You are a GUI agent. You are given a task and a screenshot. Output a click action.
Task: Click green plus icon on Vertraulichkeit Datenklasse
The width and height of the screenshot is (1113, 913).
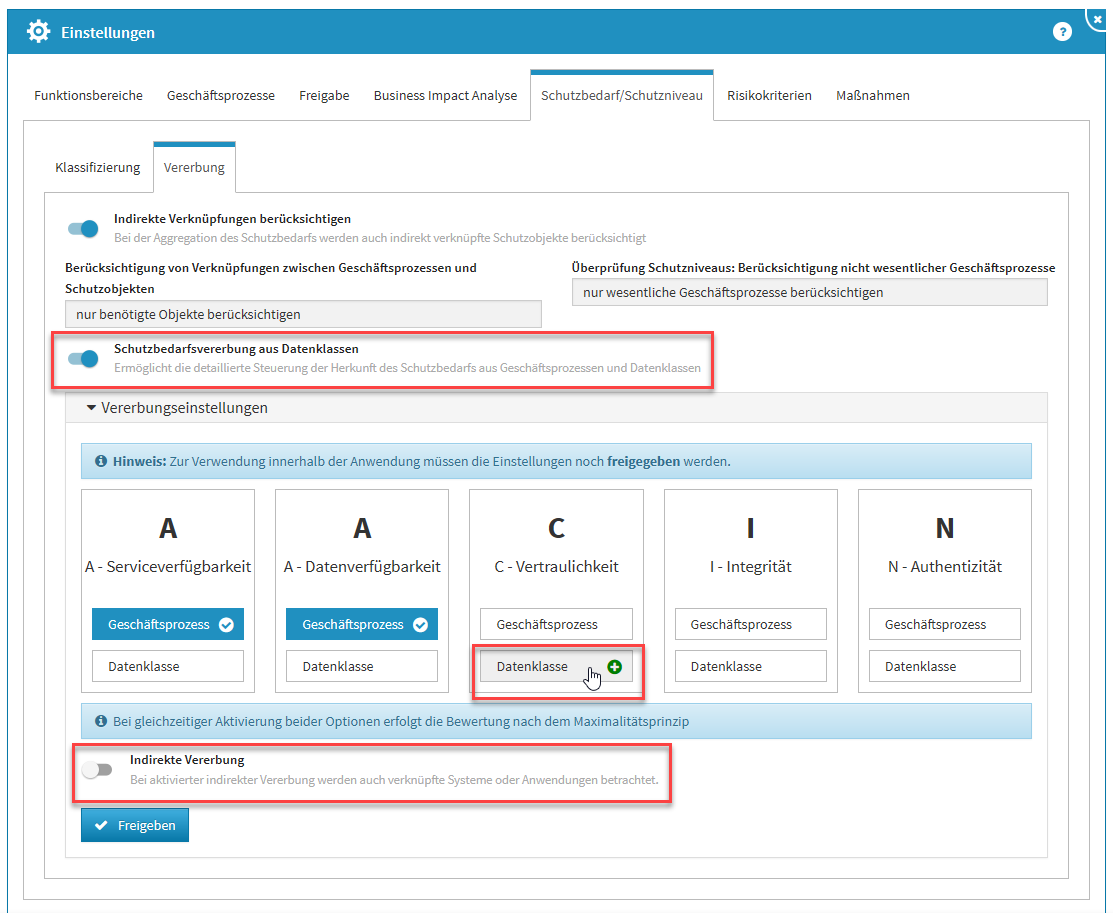[614, 667]
